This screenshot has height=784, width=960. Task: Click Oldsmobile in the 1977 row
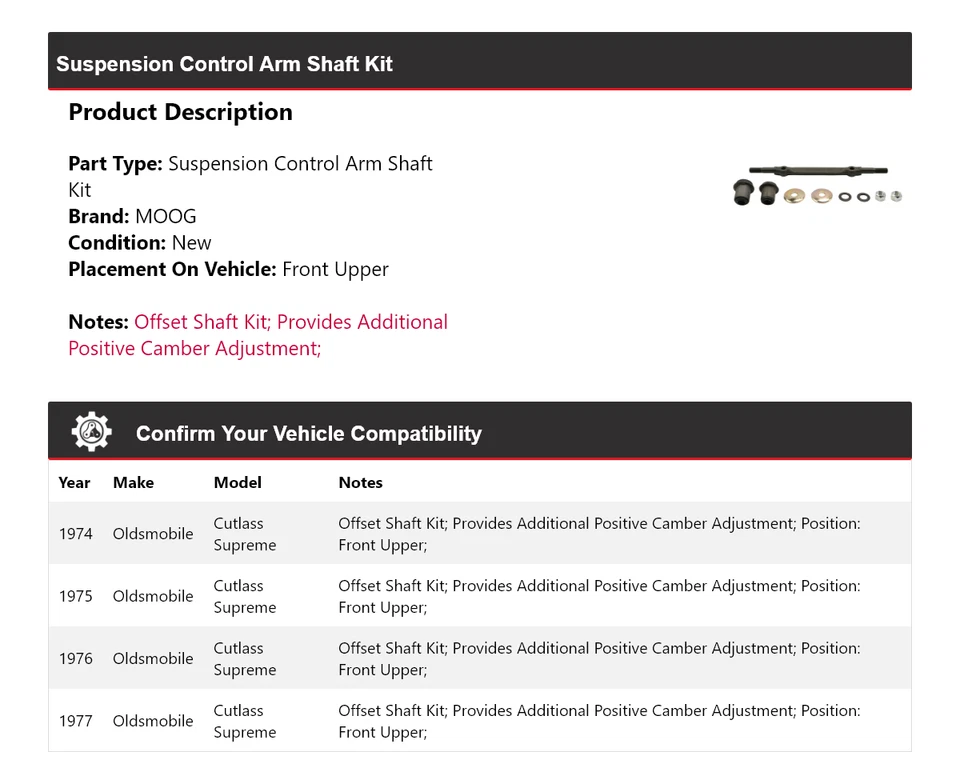point(153,721)
